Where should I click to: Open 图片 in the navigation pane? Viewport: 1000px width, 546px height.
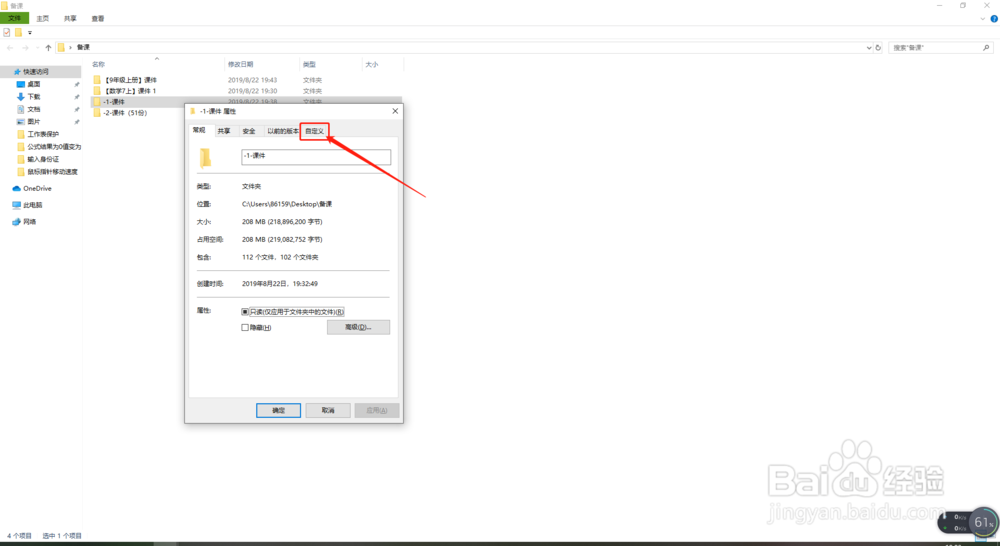coord(33,122)
